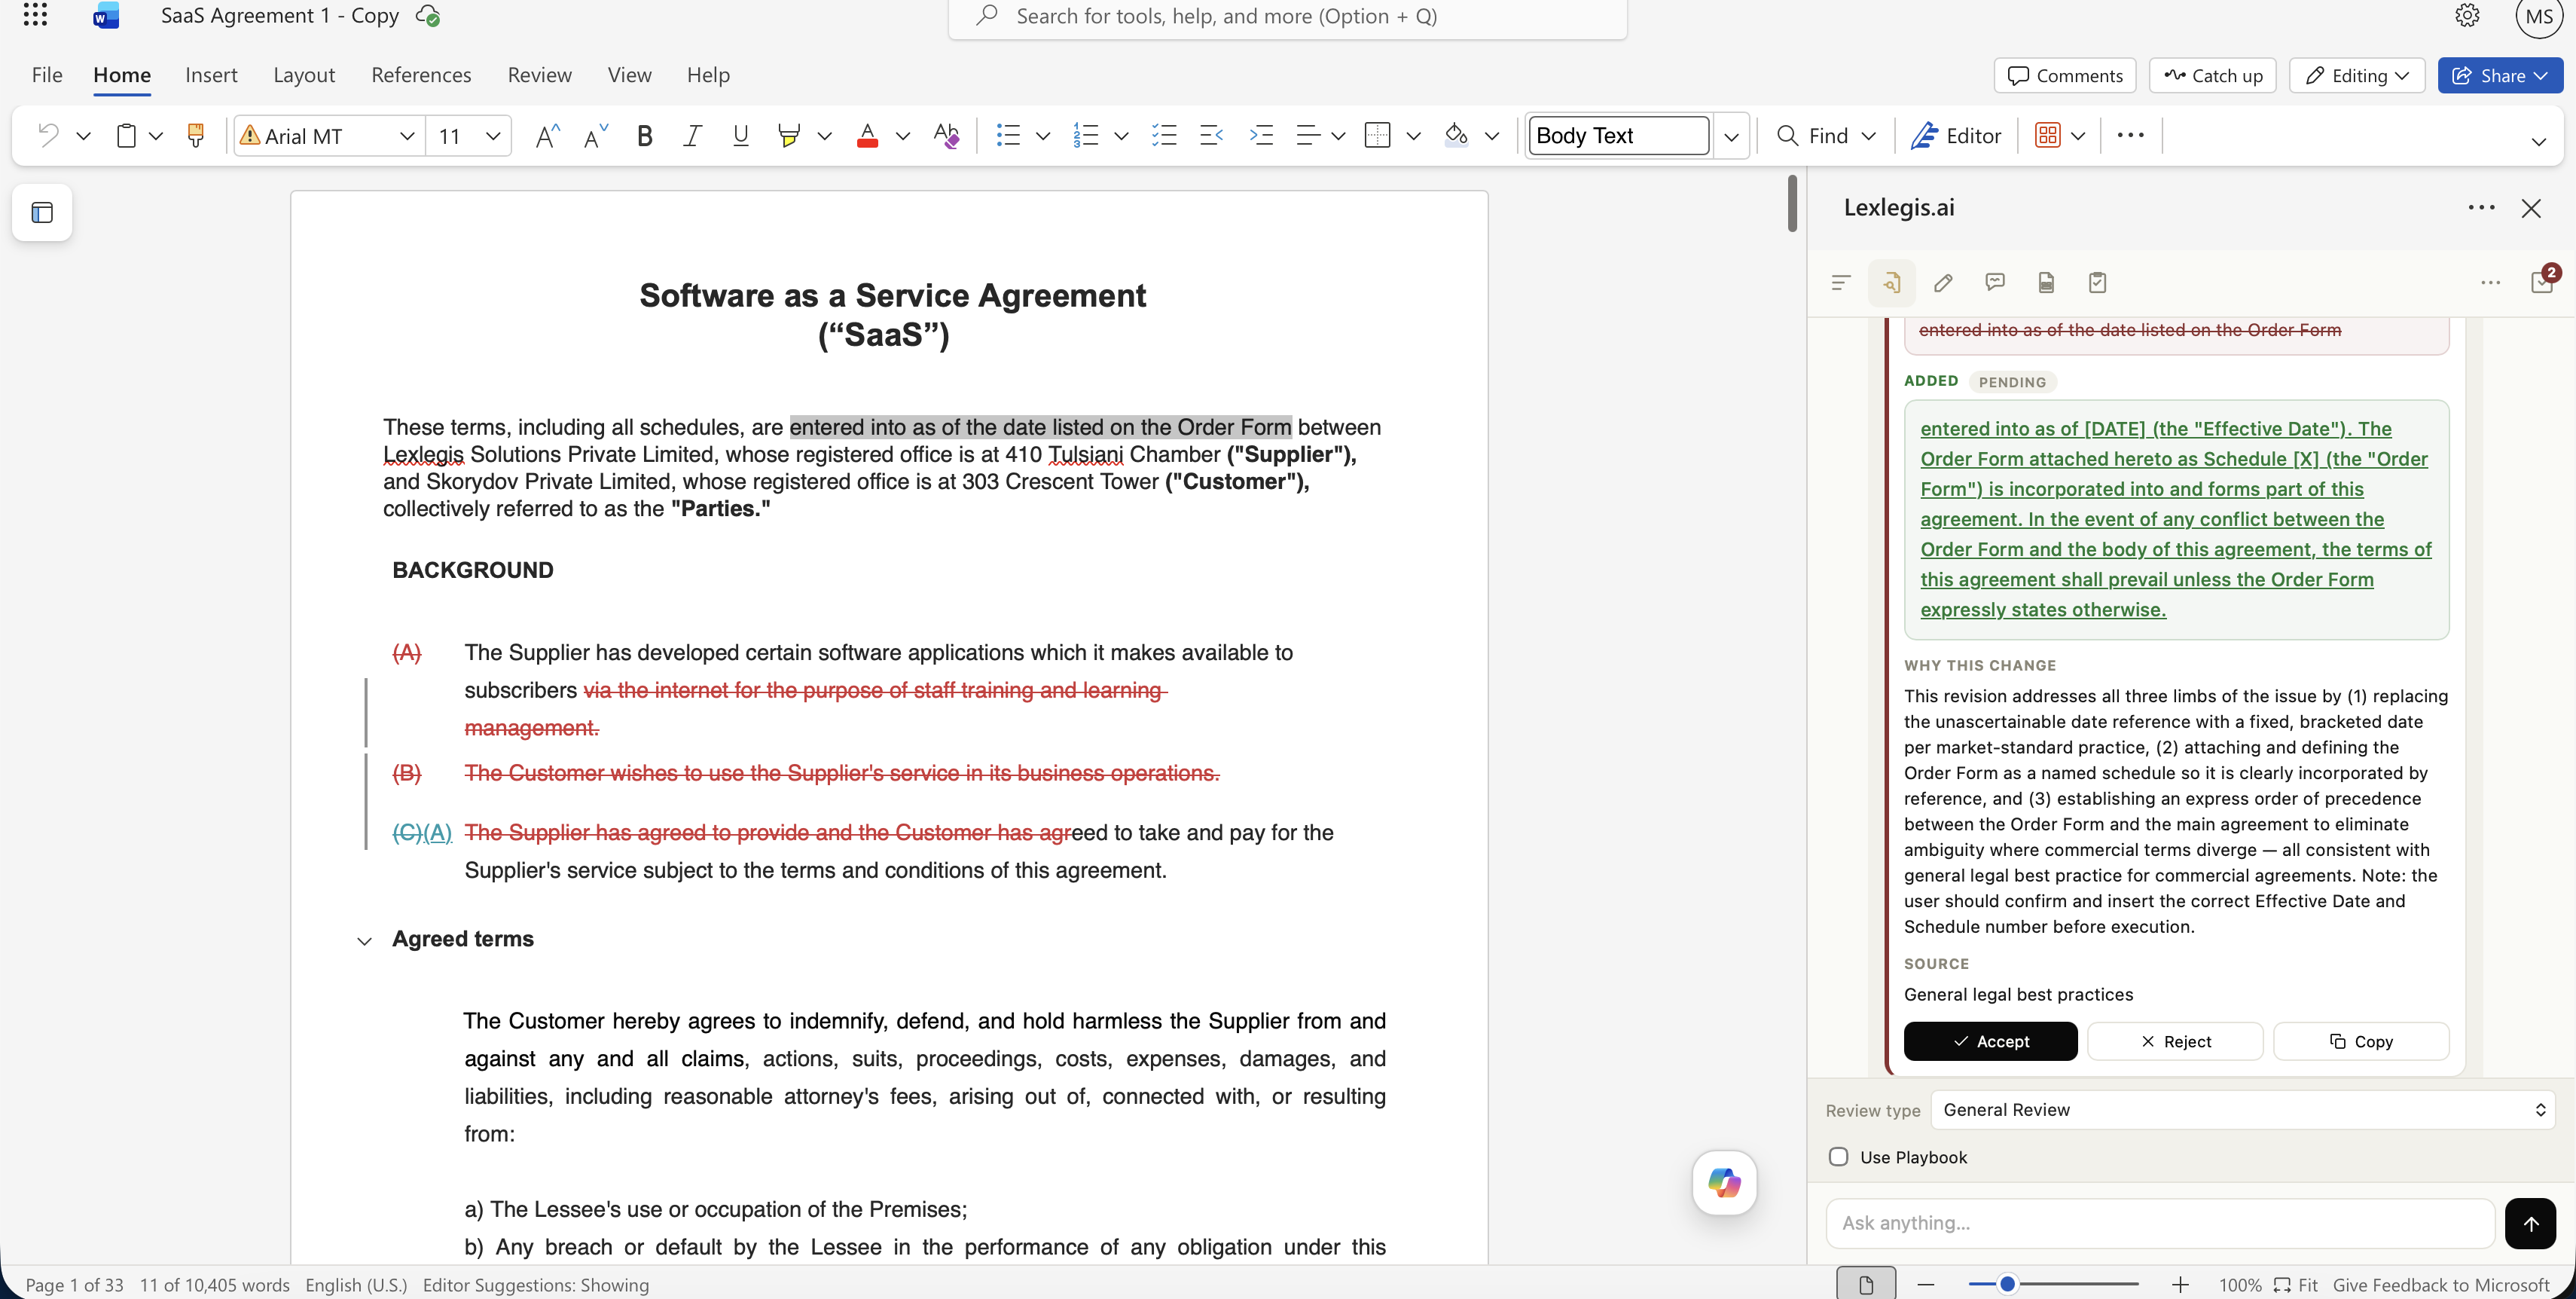Click the Undo icon
Viewport: 2576px width, 1299px height.
[x=47, y=135]
